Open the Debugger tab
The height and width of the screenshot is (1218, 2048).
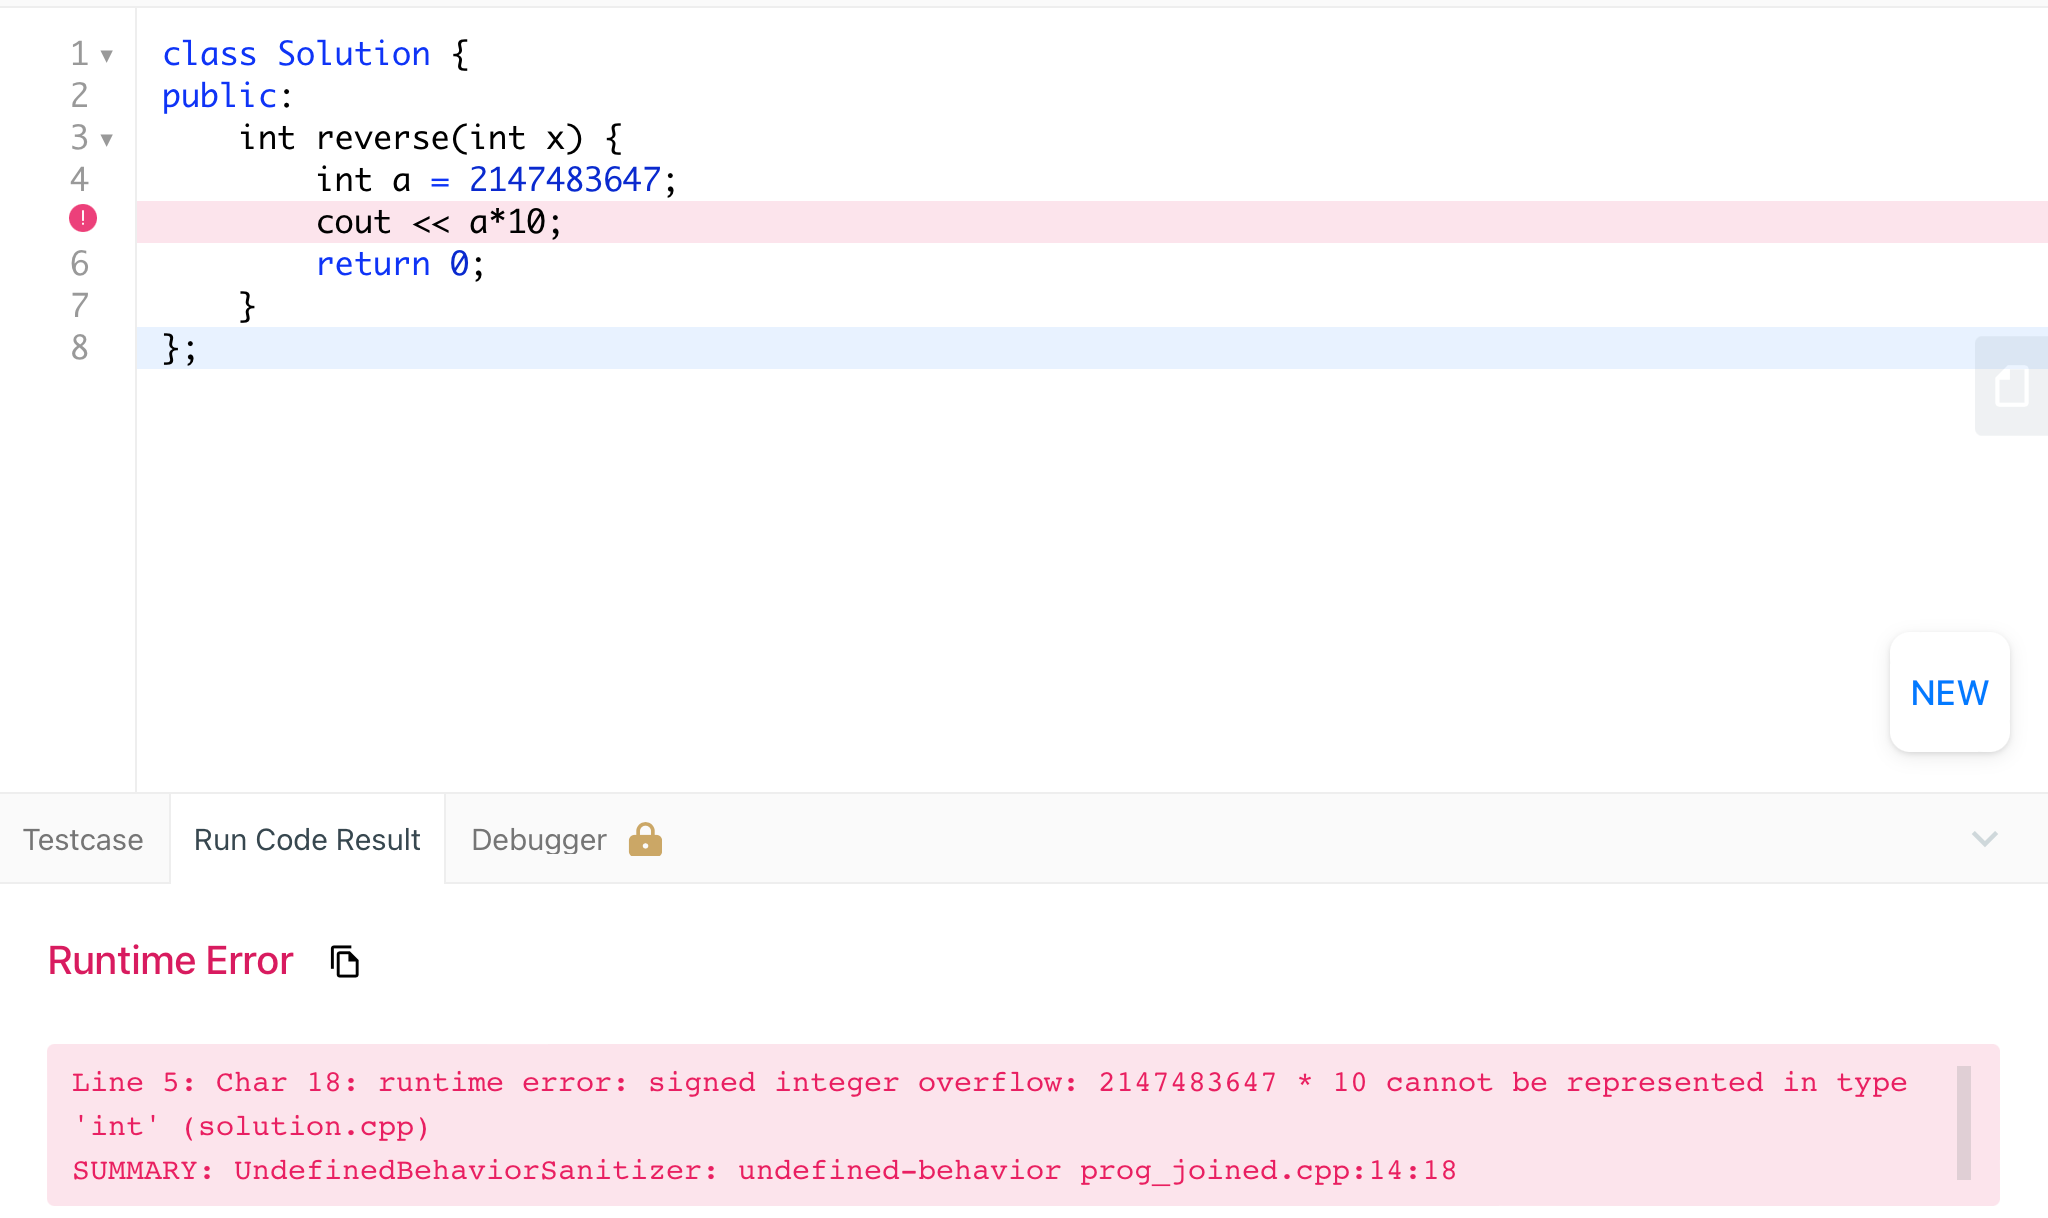point(539,840)
